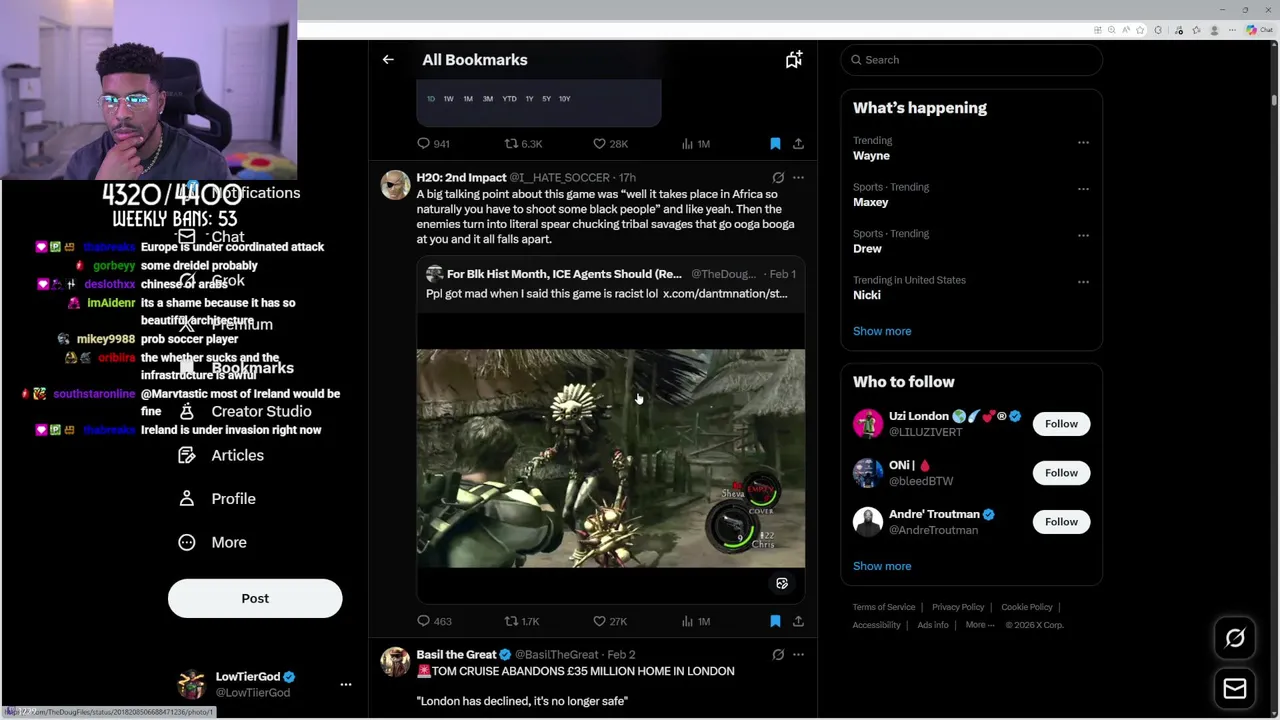
Task: Open the Andre' Troutman avatar
Action: pyautogui.click(x=868, y=522)
